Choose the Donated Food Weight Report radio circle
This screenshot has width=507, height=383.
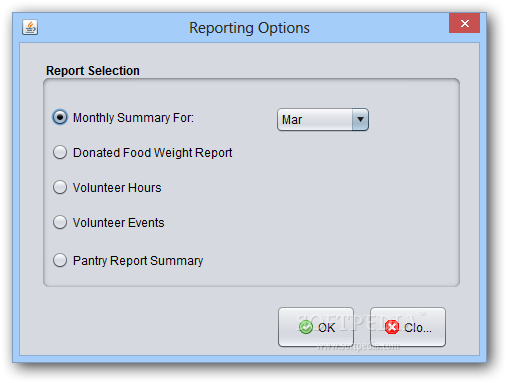click(x=60, y=152)
